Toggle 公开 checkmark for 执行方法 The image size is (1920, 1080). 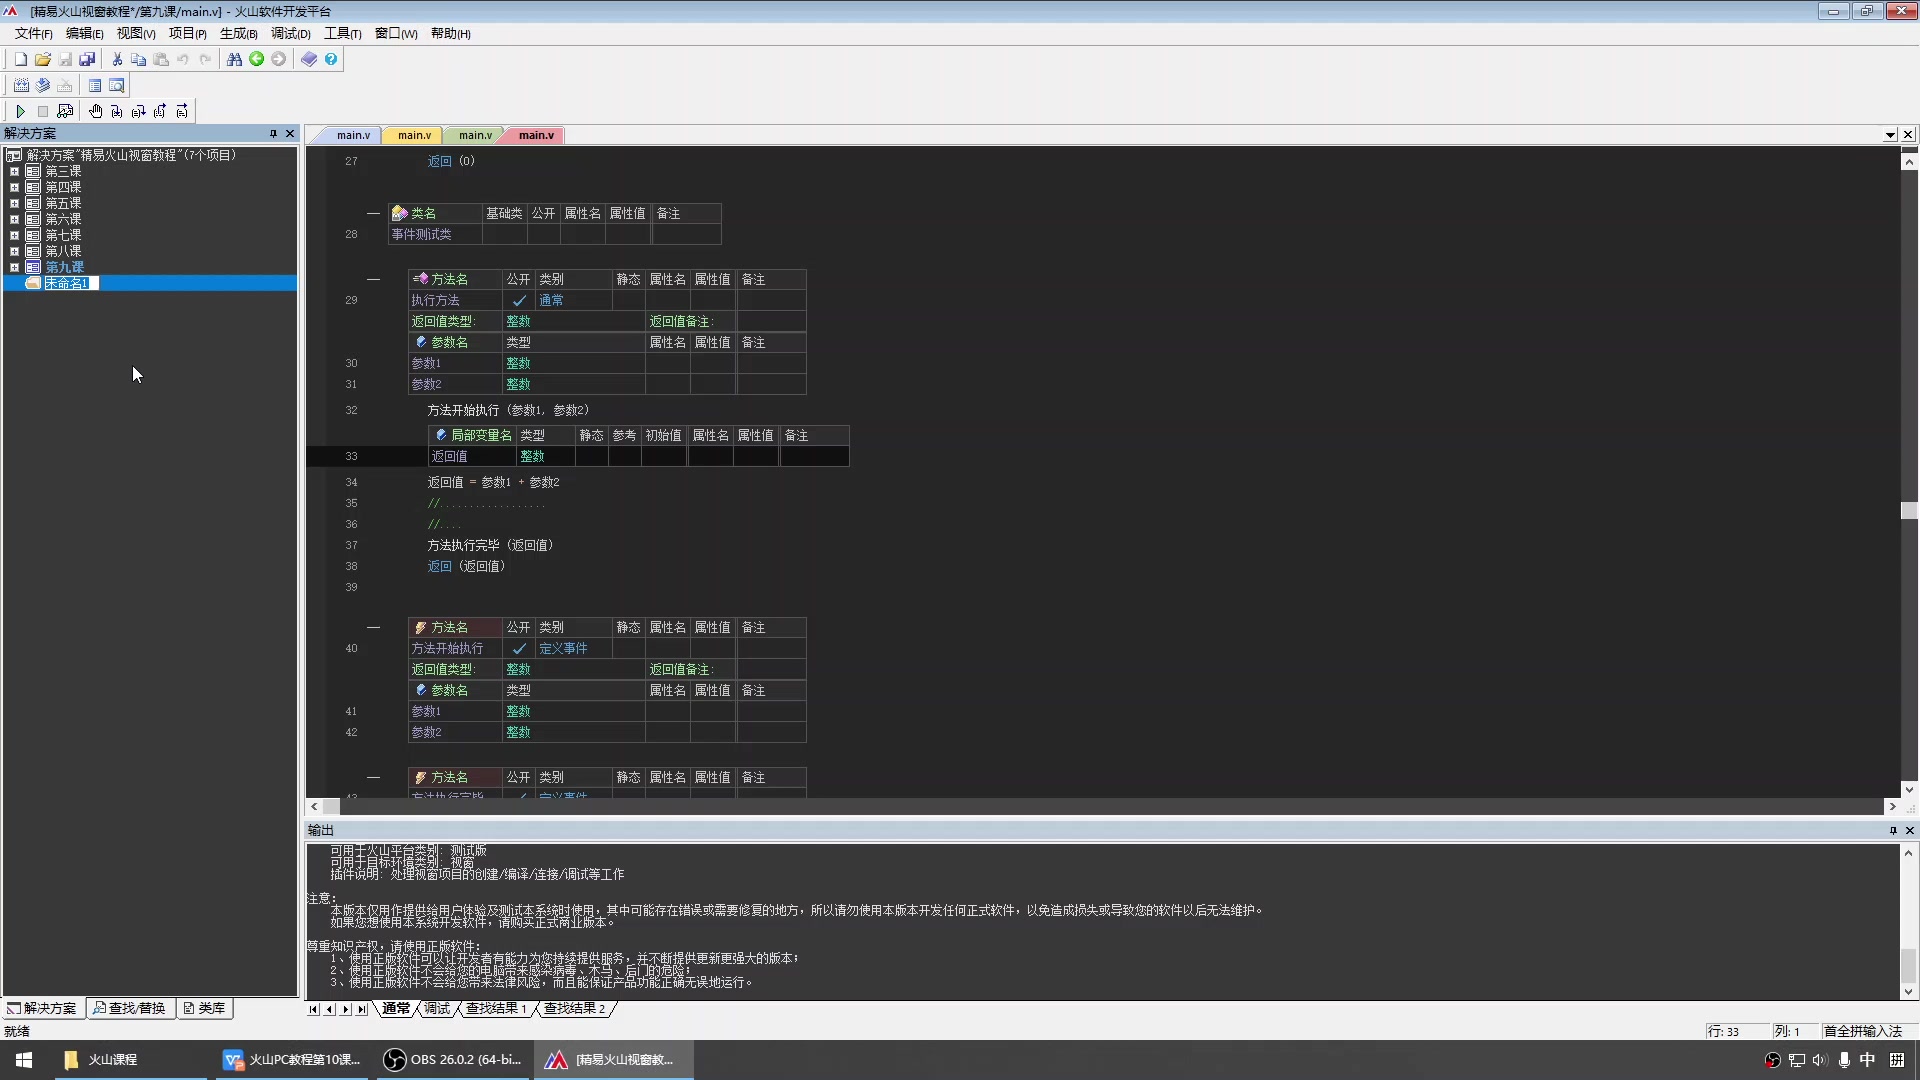[519, 300]
